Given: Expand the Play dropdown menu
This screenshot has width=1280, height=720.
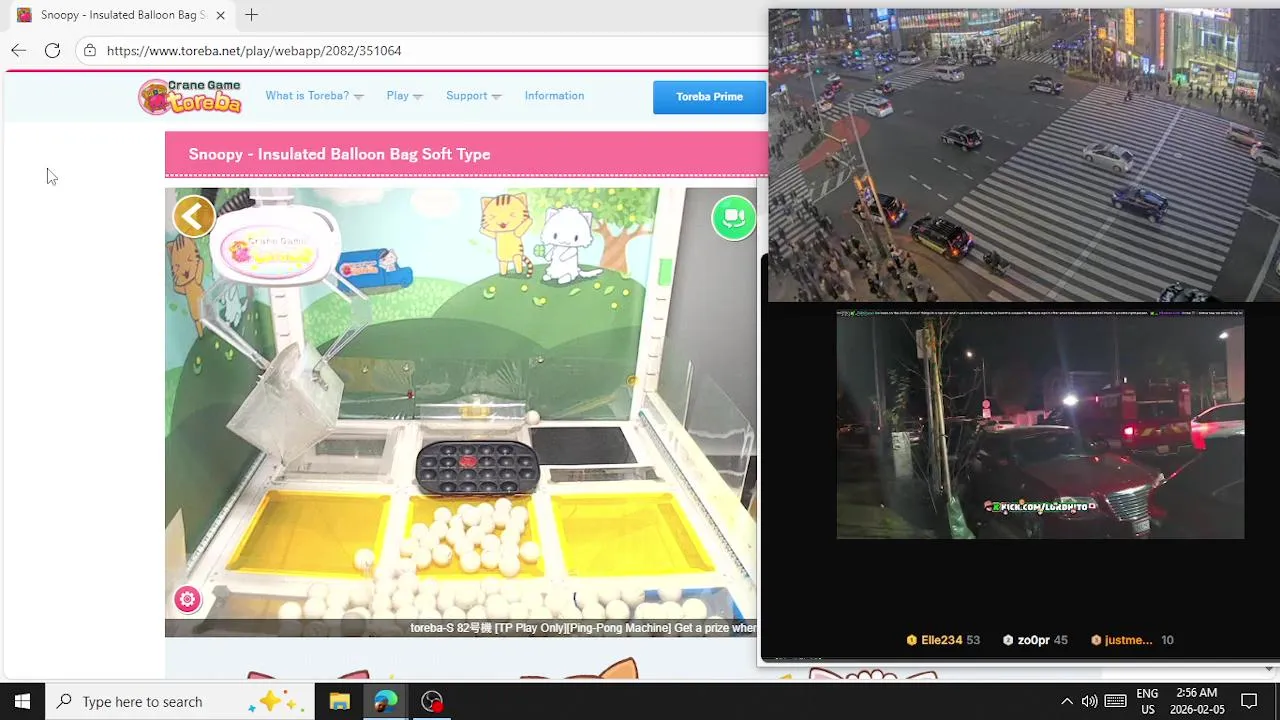Looking at the screenshot, I should (x=404, y=96).
